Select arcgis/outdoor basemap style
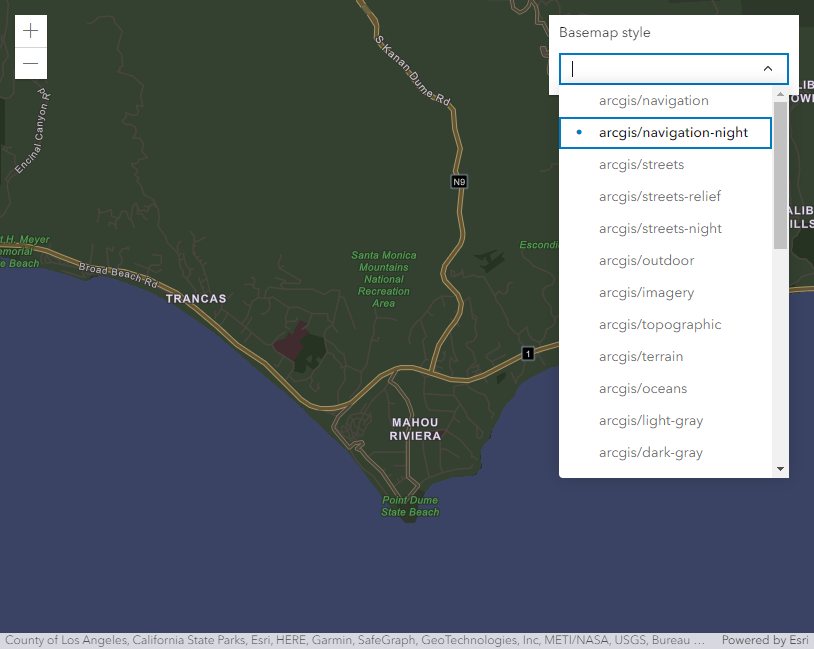This screenshot has height=649, width=814. tap(646, 261)
